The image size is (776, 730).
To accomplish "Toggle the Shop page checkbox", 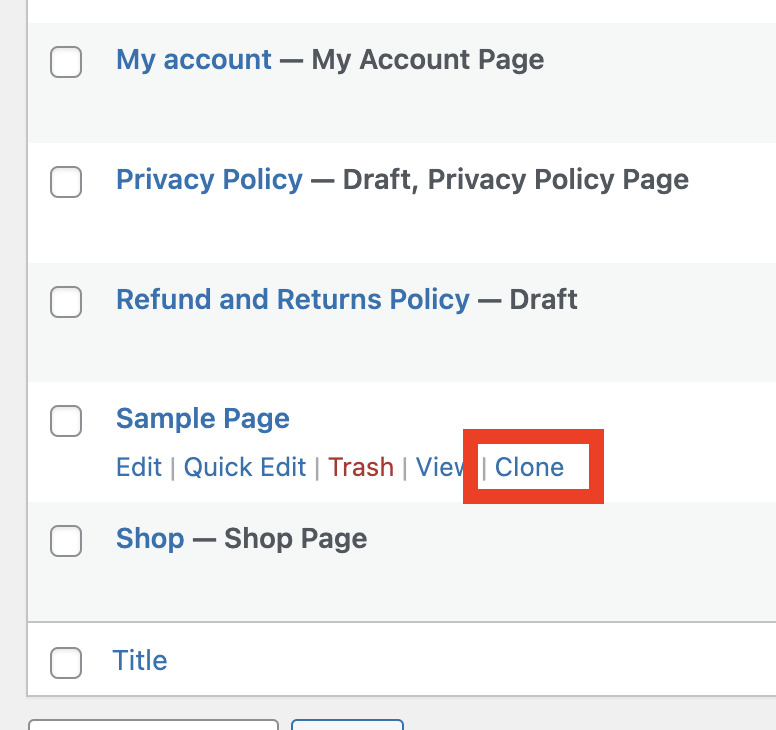I will tap(66, 541).
